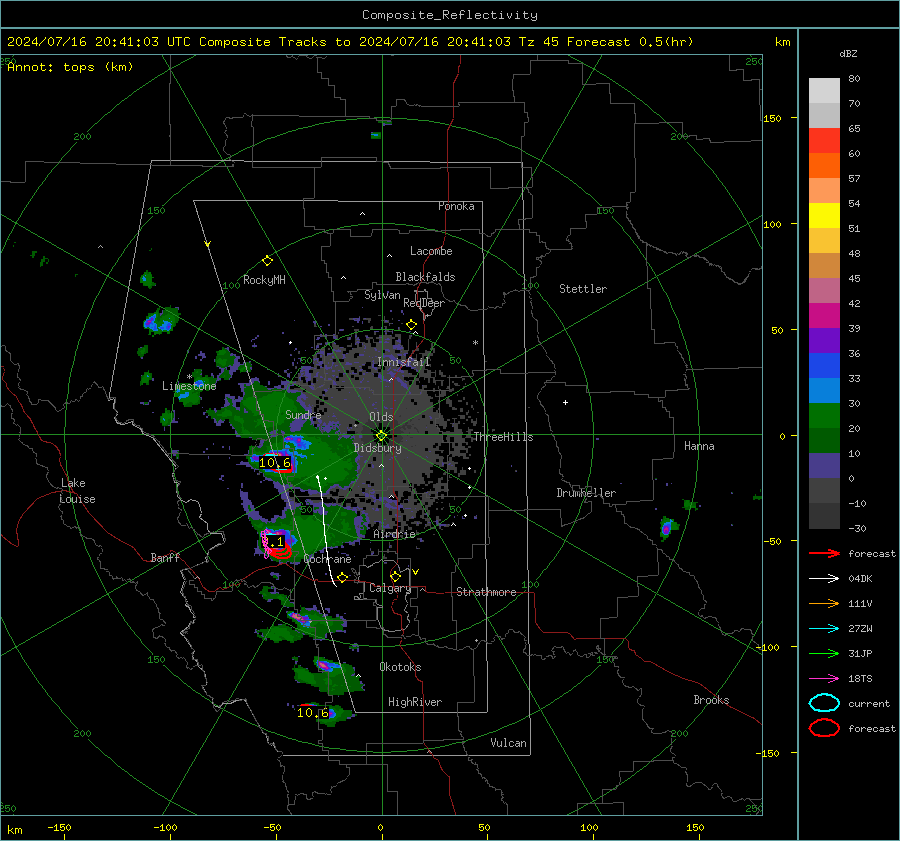The image size is (900, 841).
Task: Click the cyan 'current' ellipse legend icon
Action: 824,703
